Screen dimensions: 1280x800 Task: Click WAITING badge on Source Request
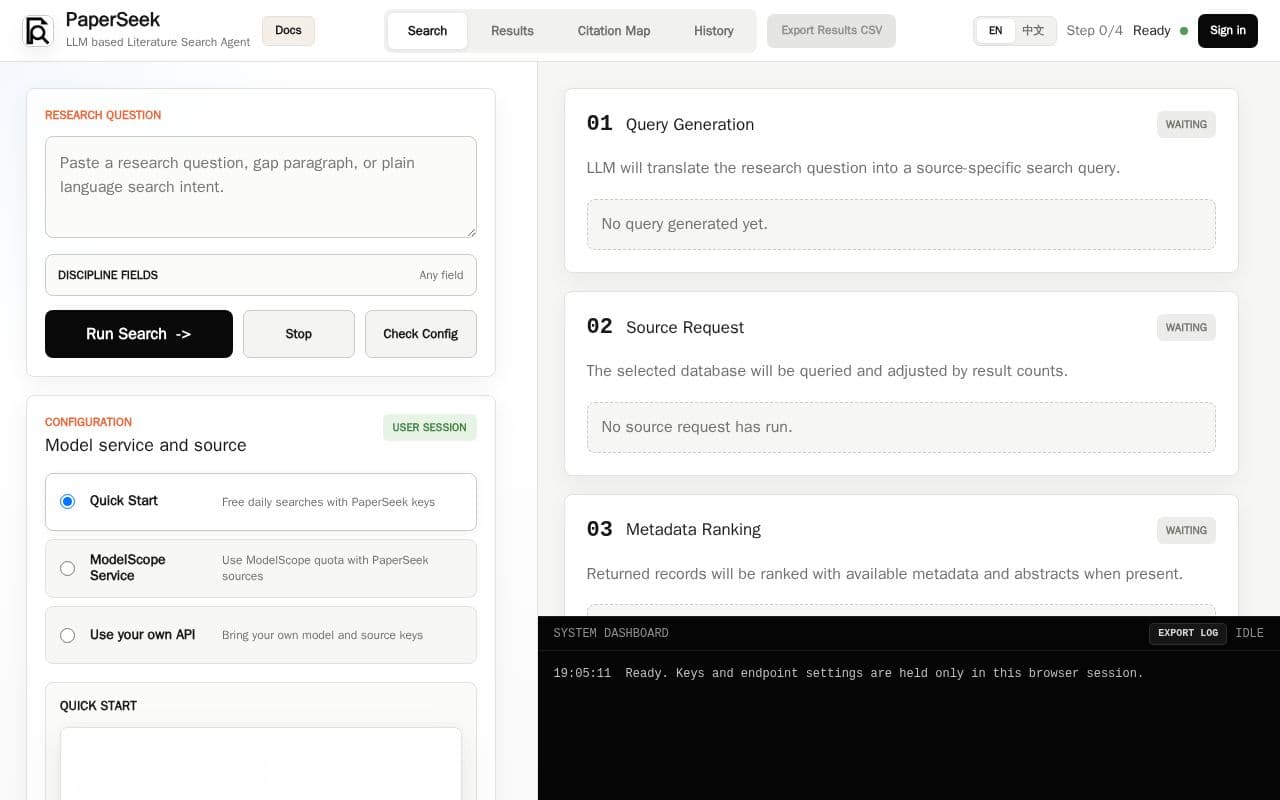coord(1186,328)
